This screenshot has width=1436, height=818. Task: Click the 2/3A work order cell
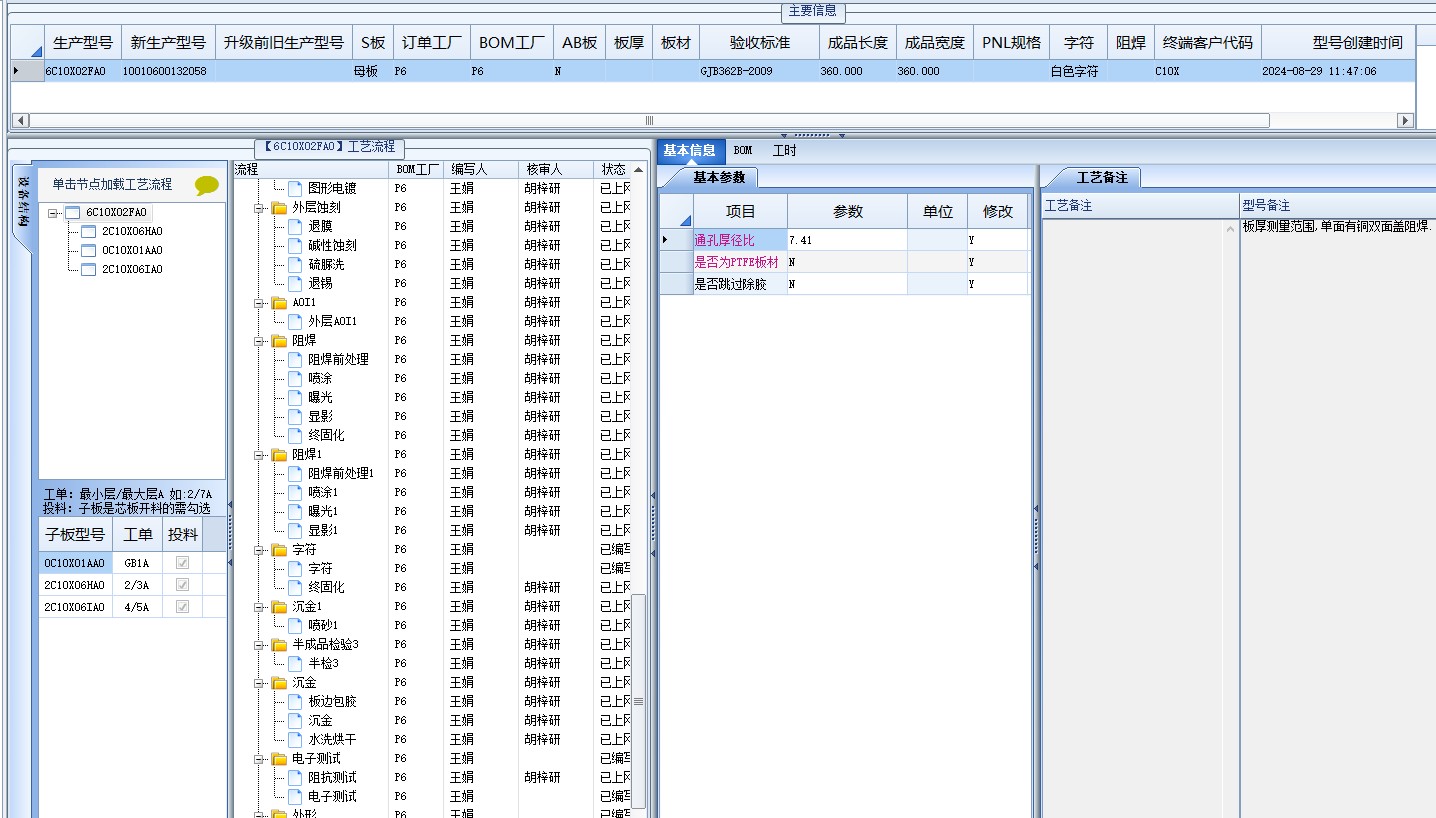point(137,585)
